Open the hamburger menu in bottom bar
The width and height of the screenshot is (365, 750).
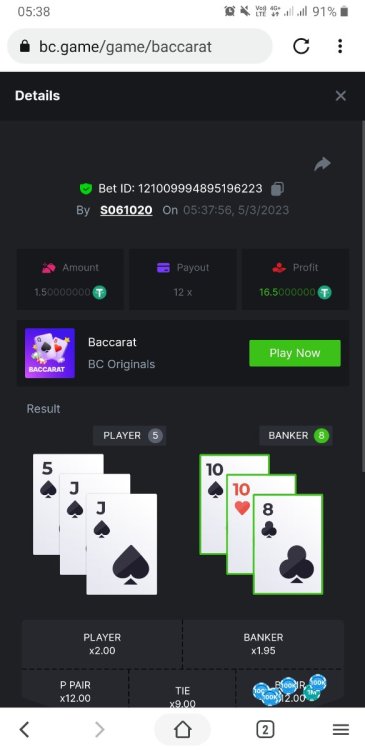coord(341,729)
